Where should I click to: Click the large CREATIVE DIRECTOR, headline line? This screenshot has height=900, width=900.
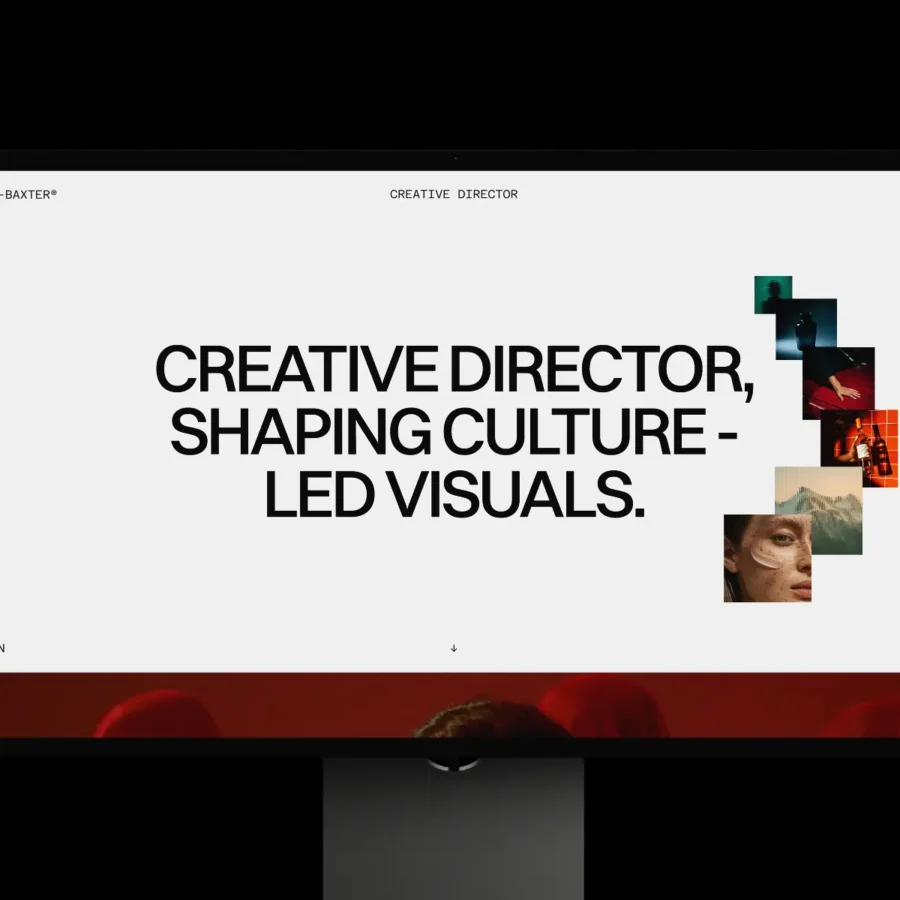click(454, 370)
